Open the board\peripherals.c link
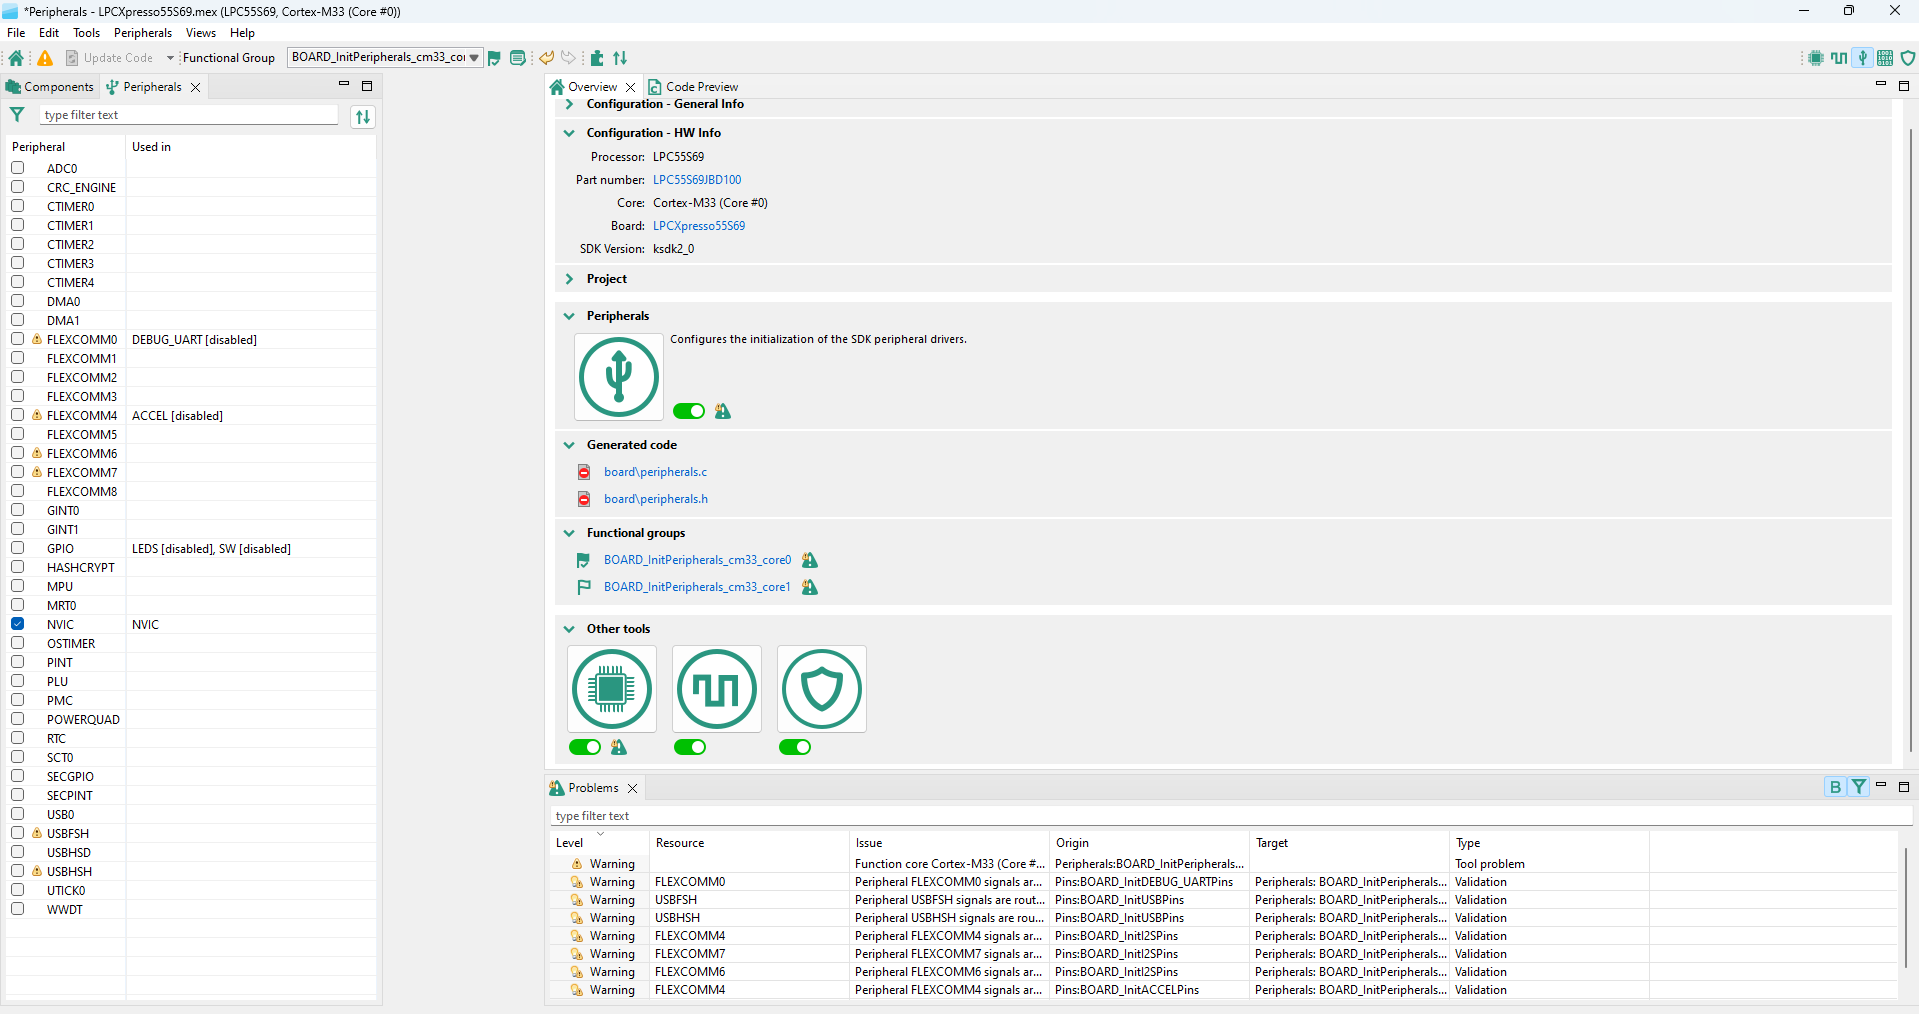1919x1014 pixels. pos(655,472)
